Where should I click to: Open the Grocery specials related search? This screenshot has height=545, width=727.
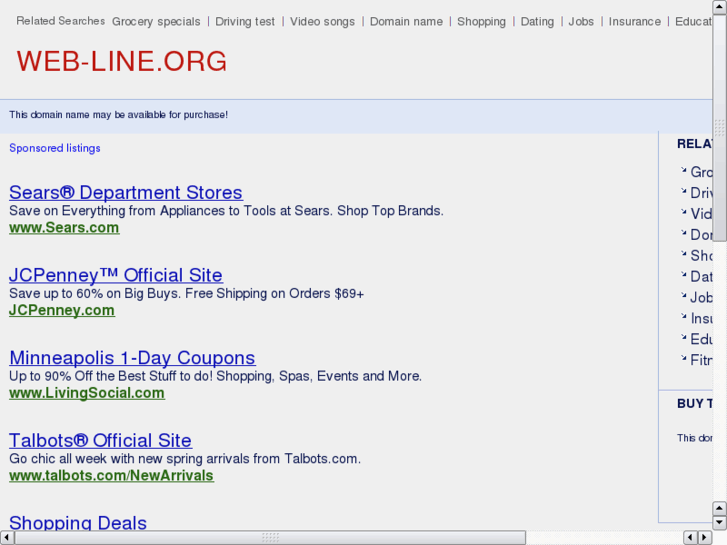[x=156, y=22]
